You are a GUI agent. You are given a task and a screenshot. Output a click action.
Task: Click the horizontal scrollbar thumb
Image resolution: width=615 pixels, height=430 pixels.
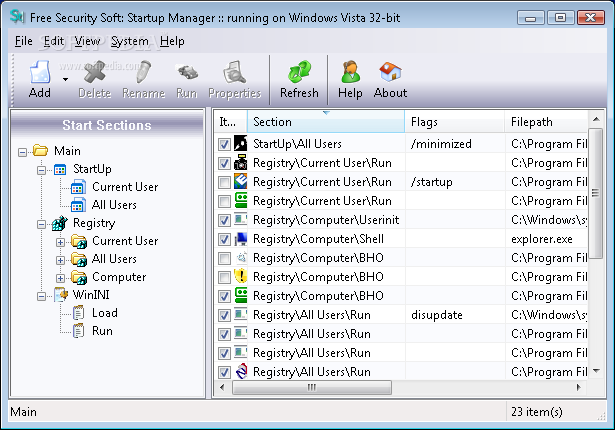tap(312, 388)
